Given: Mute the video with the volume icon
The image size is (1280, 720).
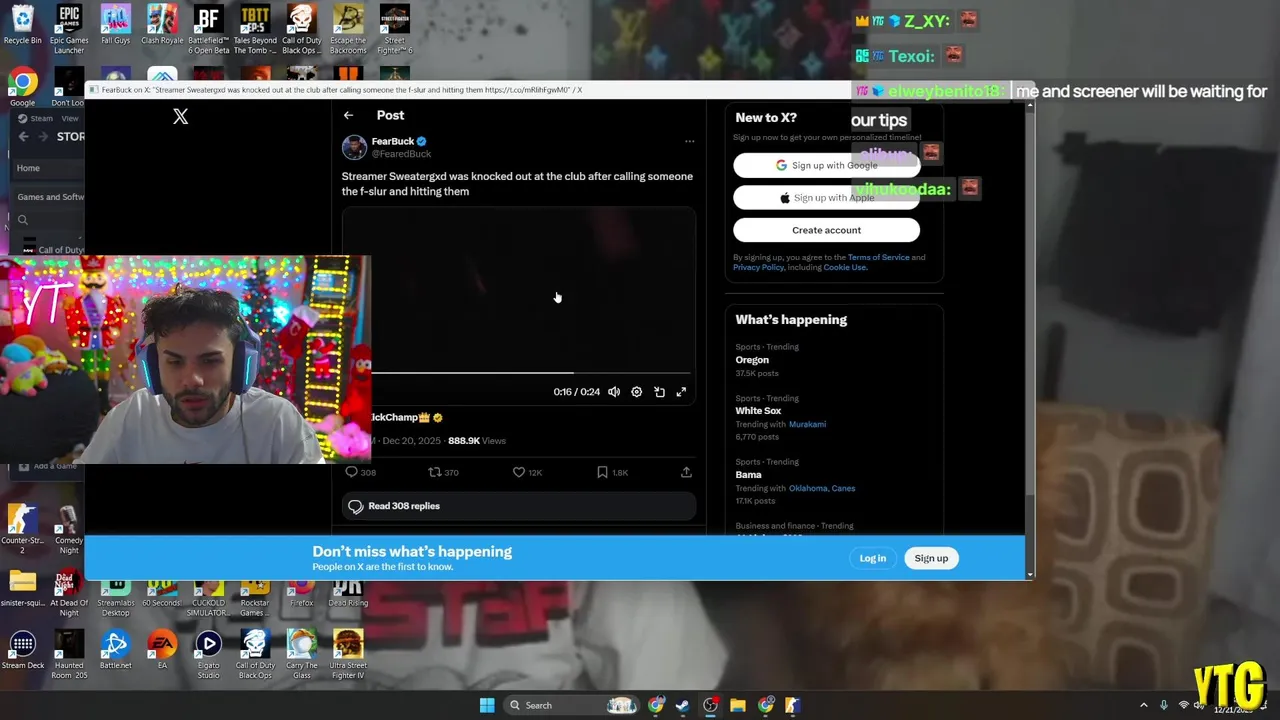Looking at the screenshot, I should coord(614,392).
